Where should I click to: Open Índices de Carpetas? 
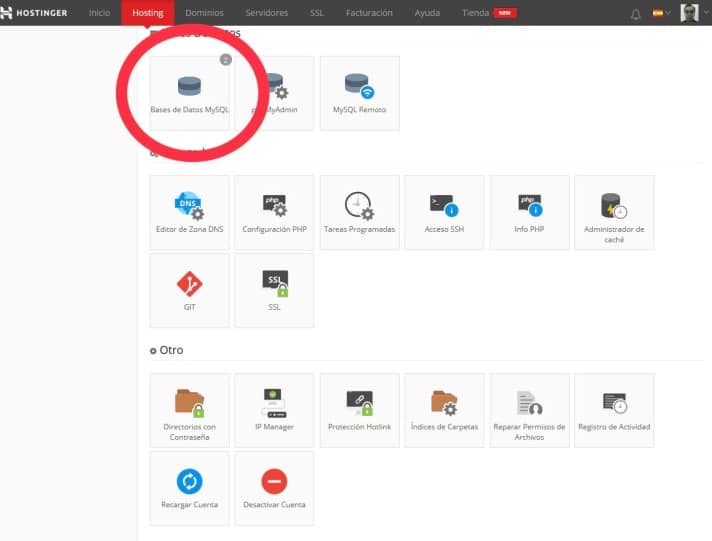(444, 411)
